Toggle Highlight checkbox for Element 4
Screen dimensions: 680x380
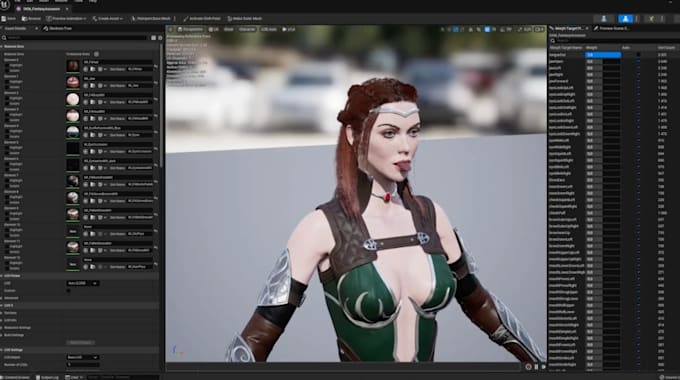click(7, 131)
